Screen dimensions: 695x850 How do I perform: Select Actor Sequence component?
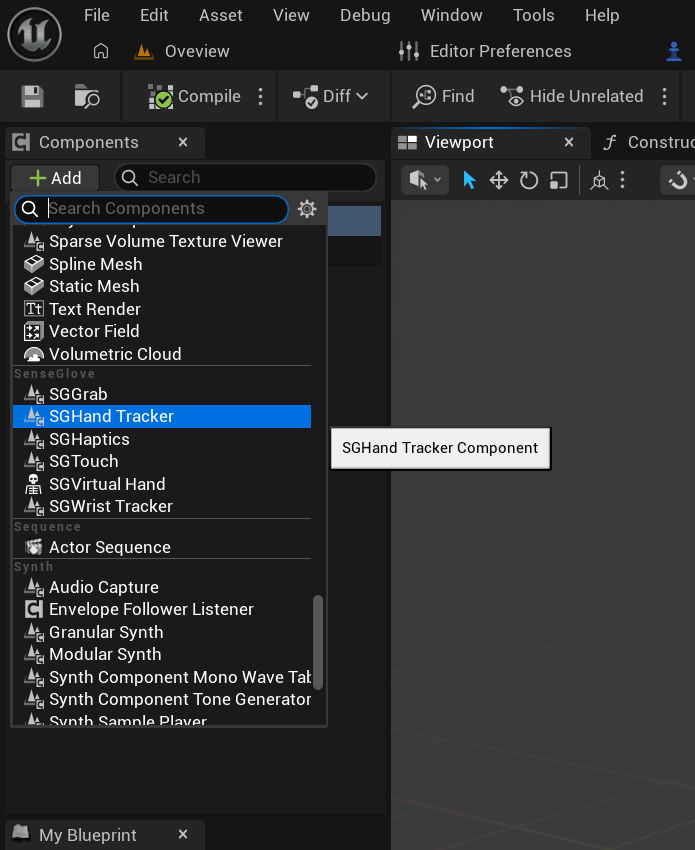(x=162, y=548)
